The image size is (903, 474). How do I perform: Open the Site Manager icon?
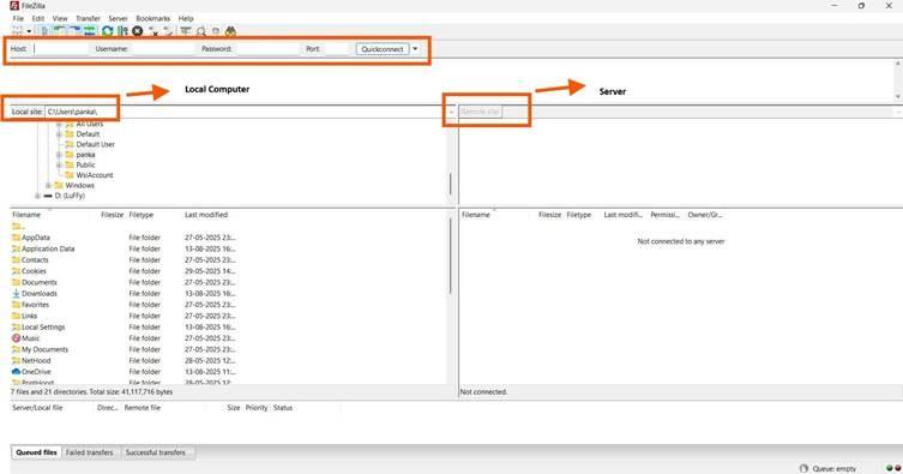(17, 31)
